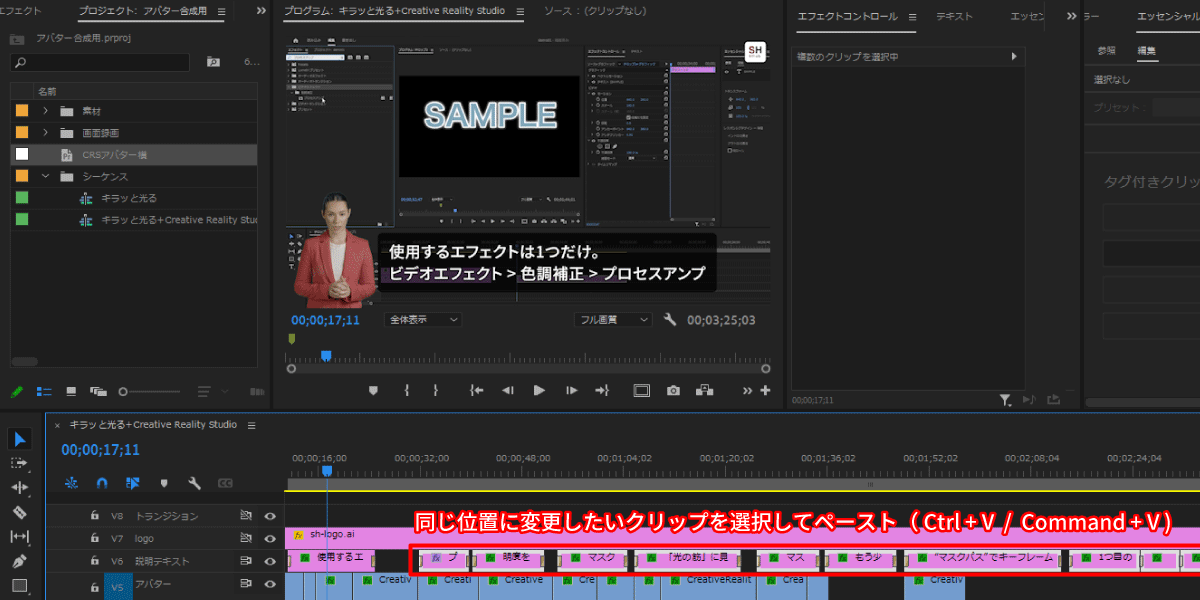The width and height of the screenshot is (1200, 600).
Task: Open timeline display settings wrench
Action: tap(195, 483)
